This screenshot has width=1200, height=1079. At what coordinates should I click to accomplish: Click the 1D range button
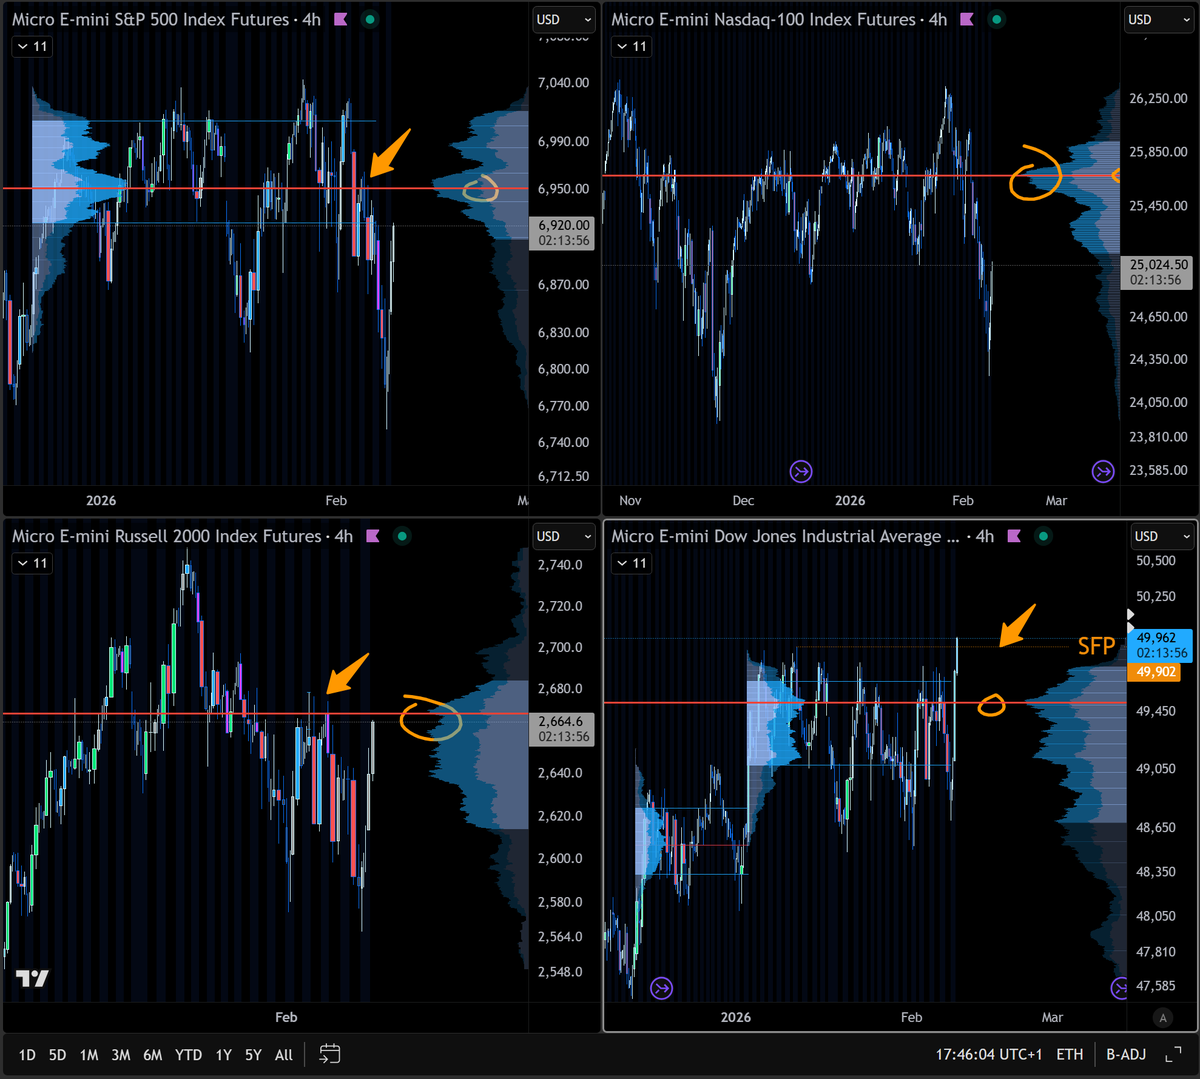27,1054
